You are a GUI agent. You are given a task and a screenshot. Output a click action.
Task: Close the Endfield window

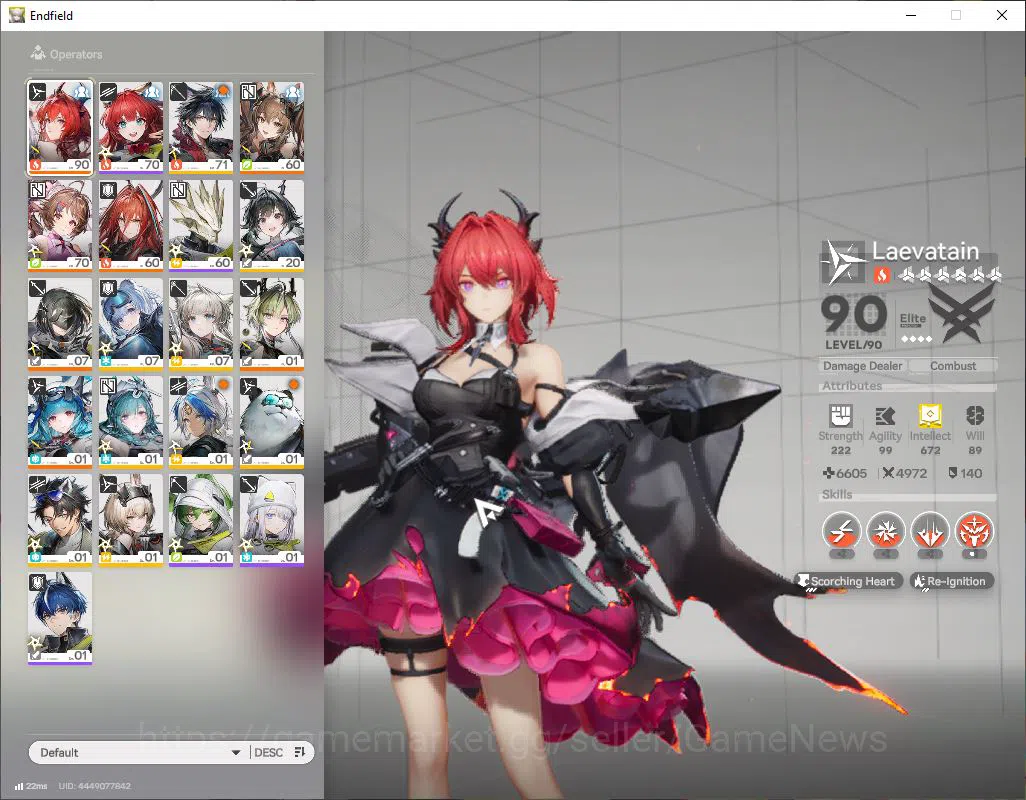click(1002, 15)
